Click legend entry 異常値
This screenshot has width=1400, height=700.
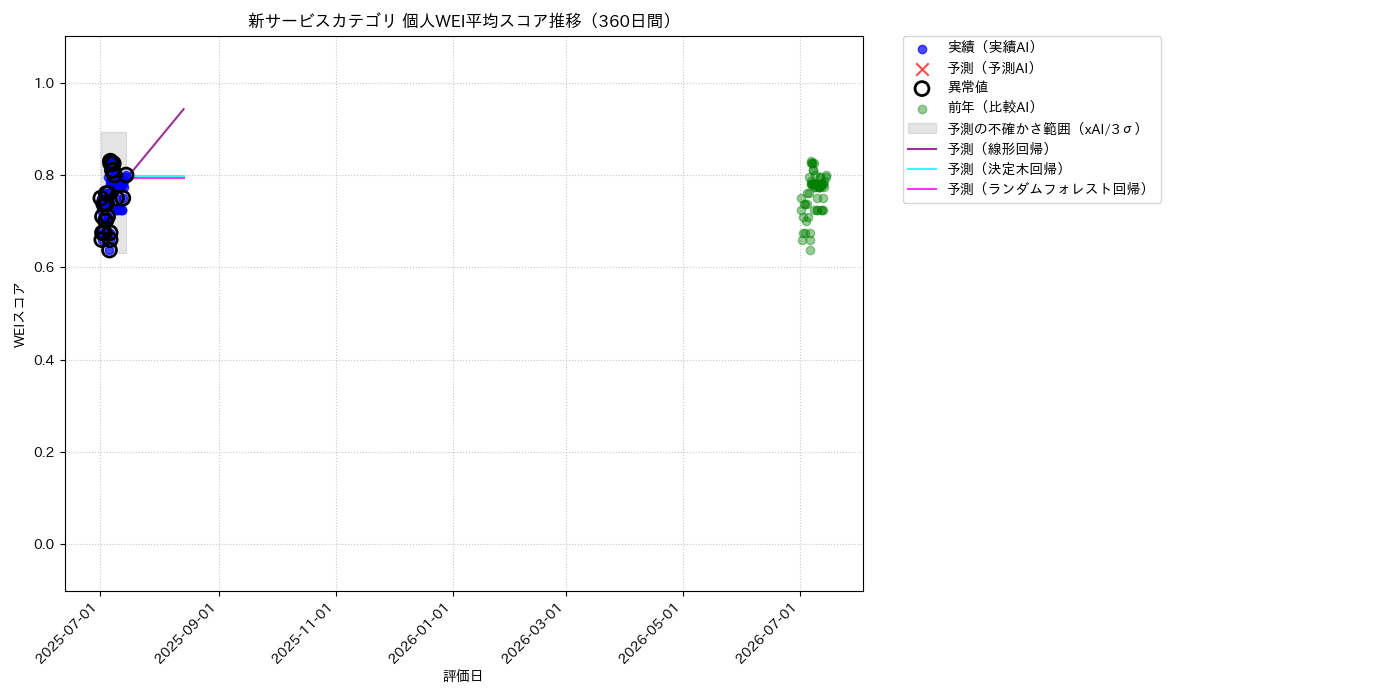click(968, 88)
